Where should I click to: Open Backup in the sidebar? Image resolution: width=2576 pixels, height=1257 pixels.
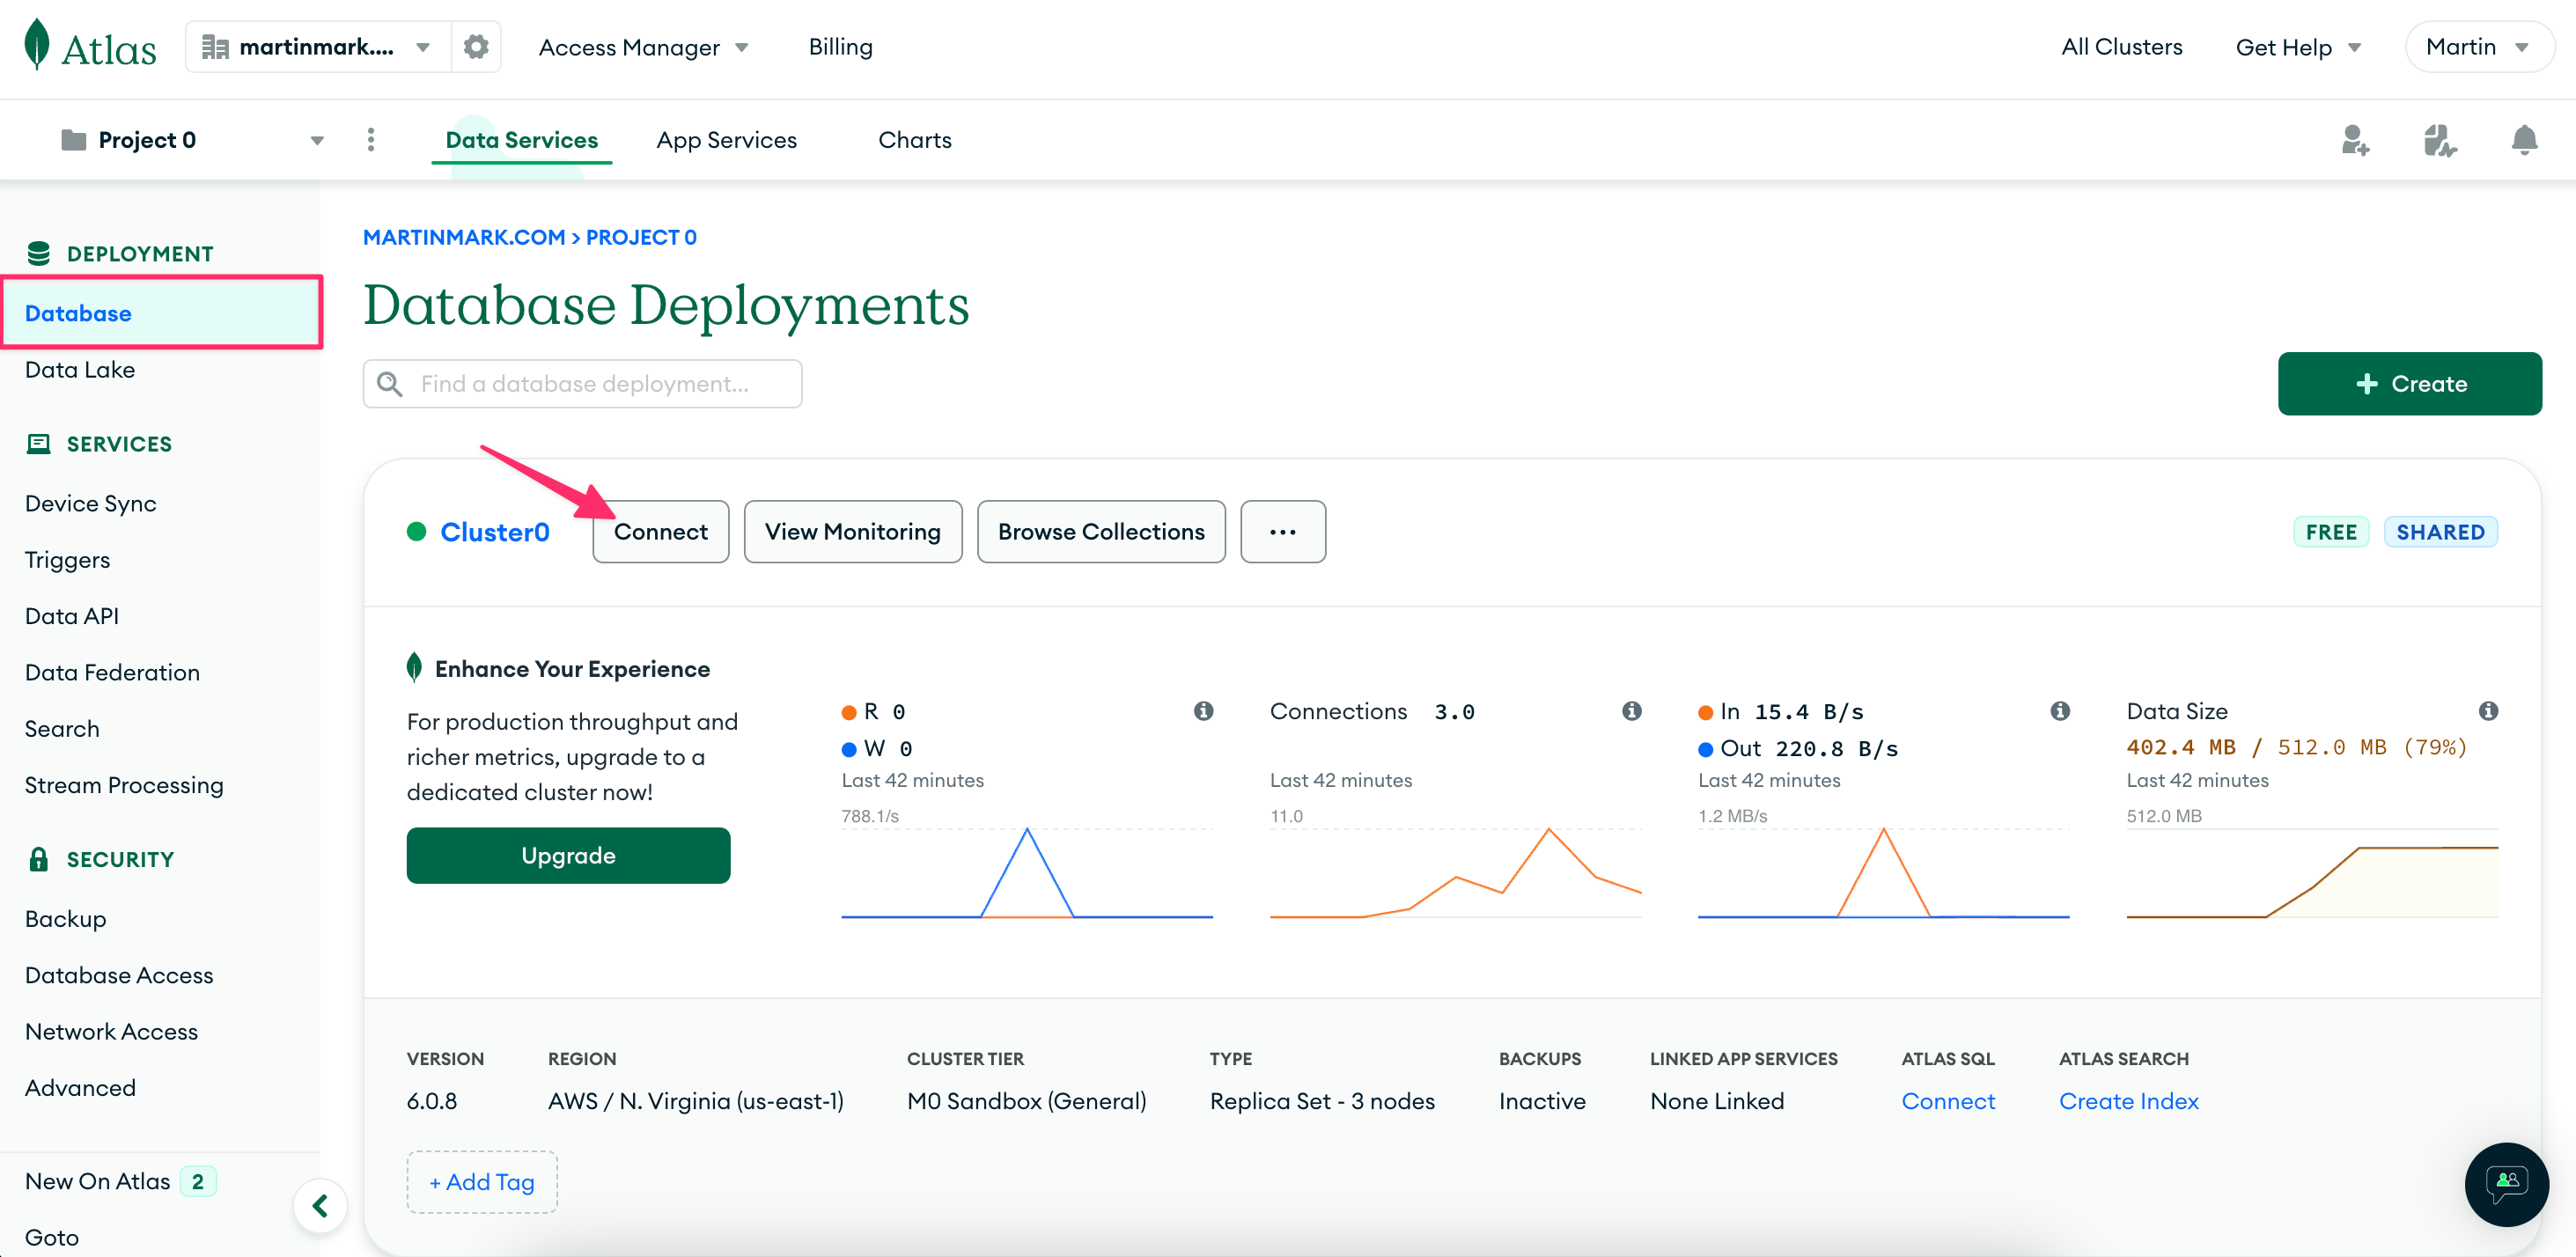(x=66, y=919)
